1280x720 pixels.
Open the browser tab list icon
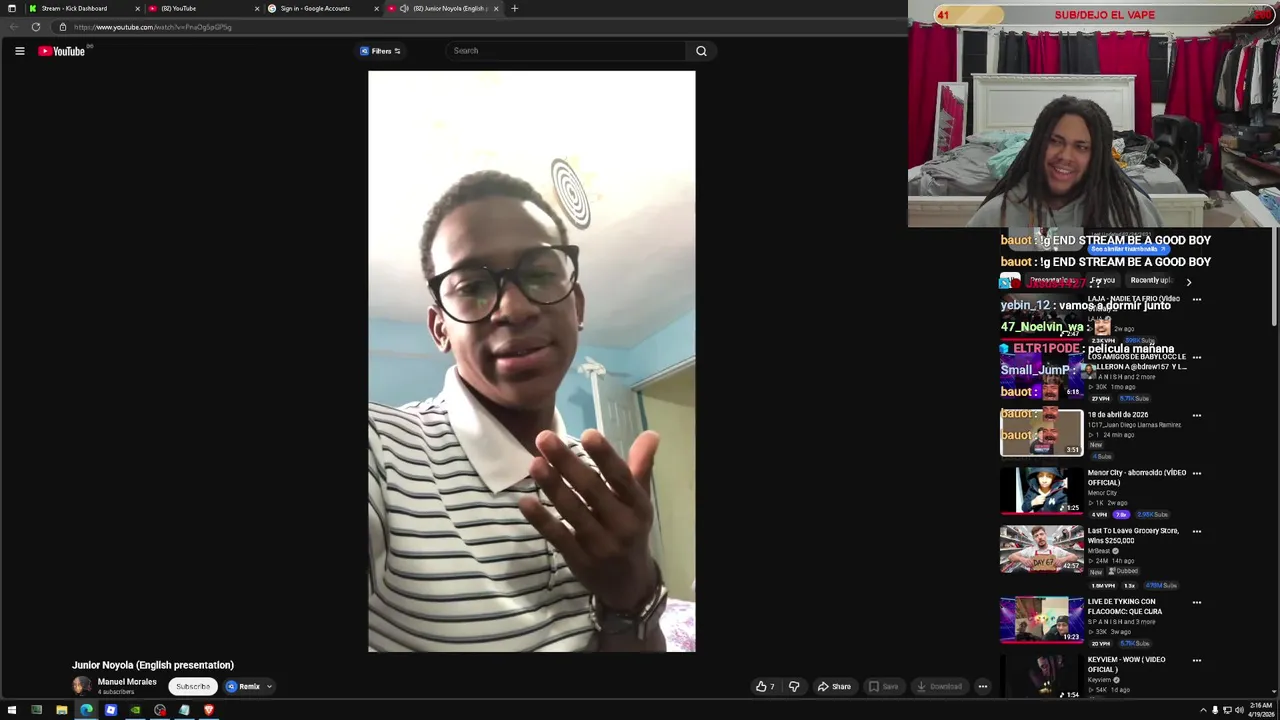[11, 8]
